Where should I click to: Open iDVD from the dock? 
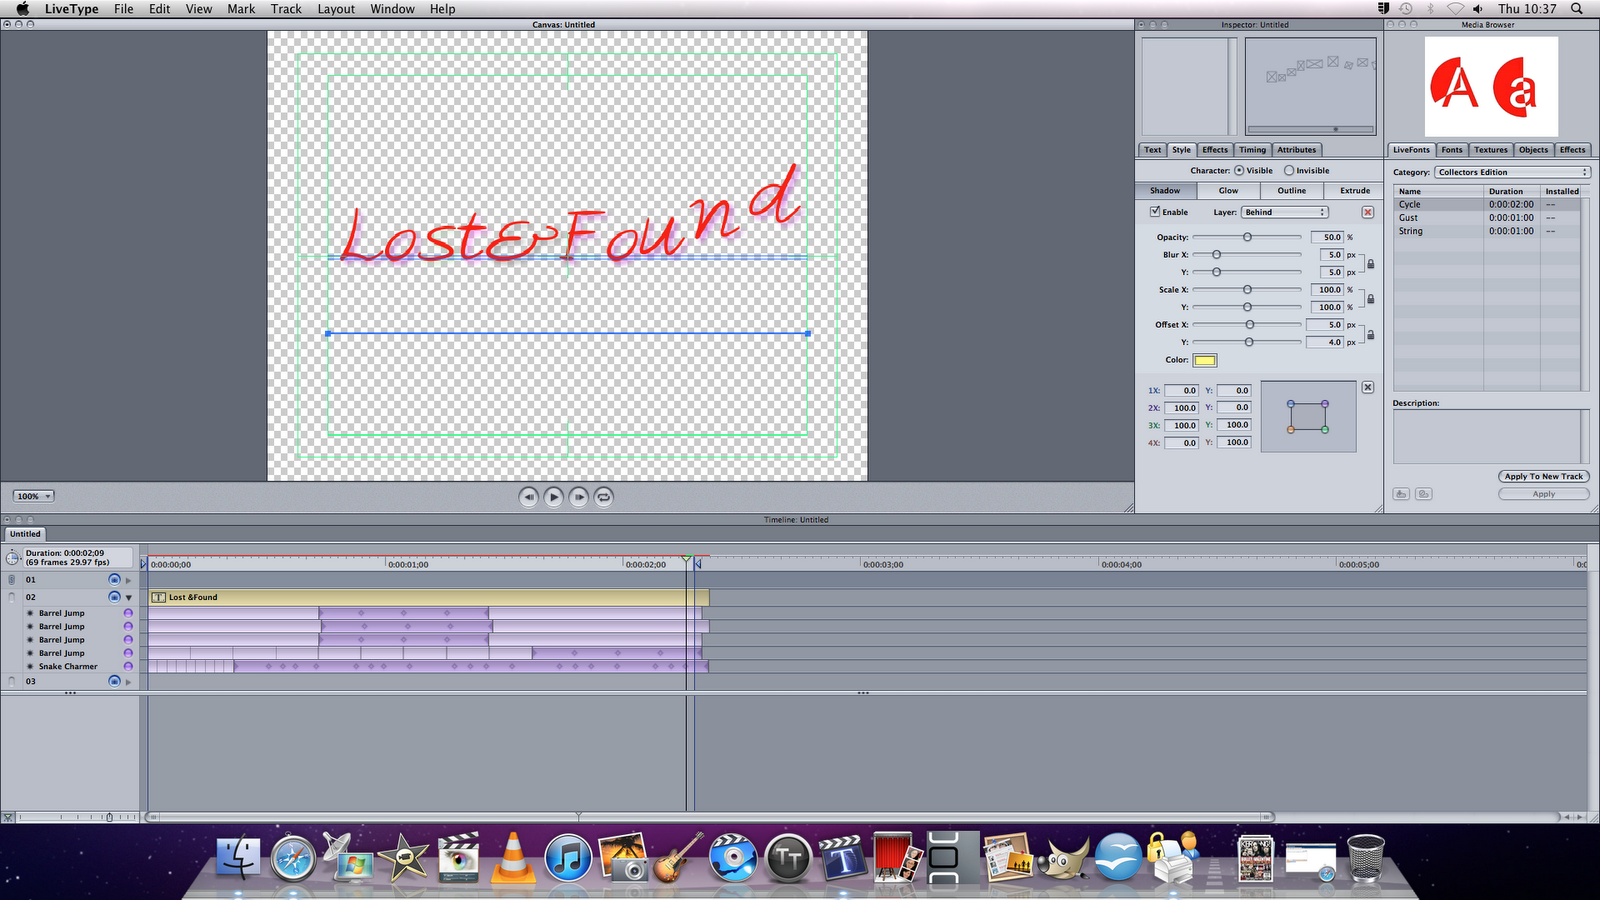pyautogui.click(x=733, y=857)
